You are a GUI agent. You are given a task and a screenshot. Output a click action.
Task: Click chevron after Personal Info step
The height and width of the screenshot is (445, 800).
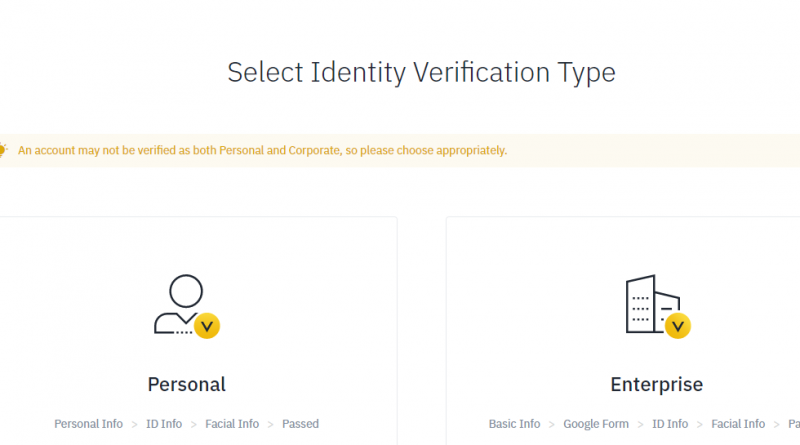pos(135,425)
